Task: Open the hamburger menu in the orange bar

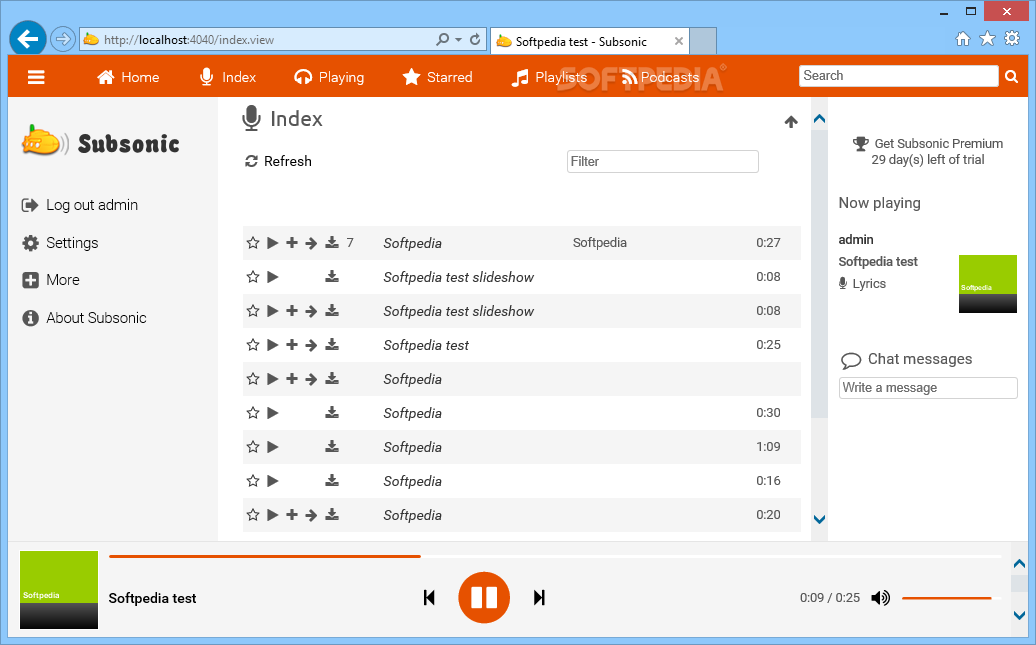Action: point(36,77)
